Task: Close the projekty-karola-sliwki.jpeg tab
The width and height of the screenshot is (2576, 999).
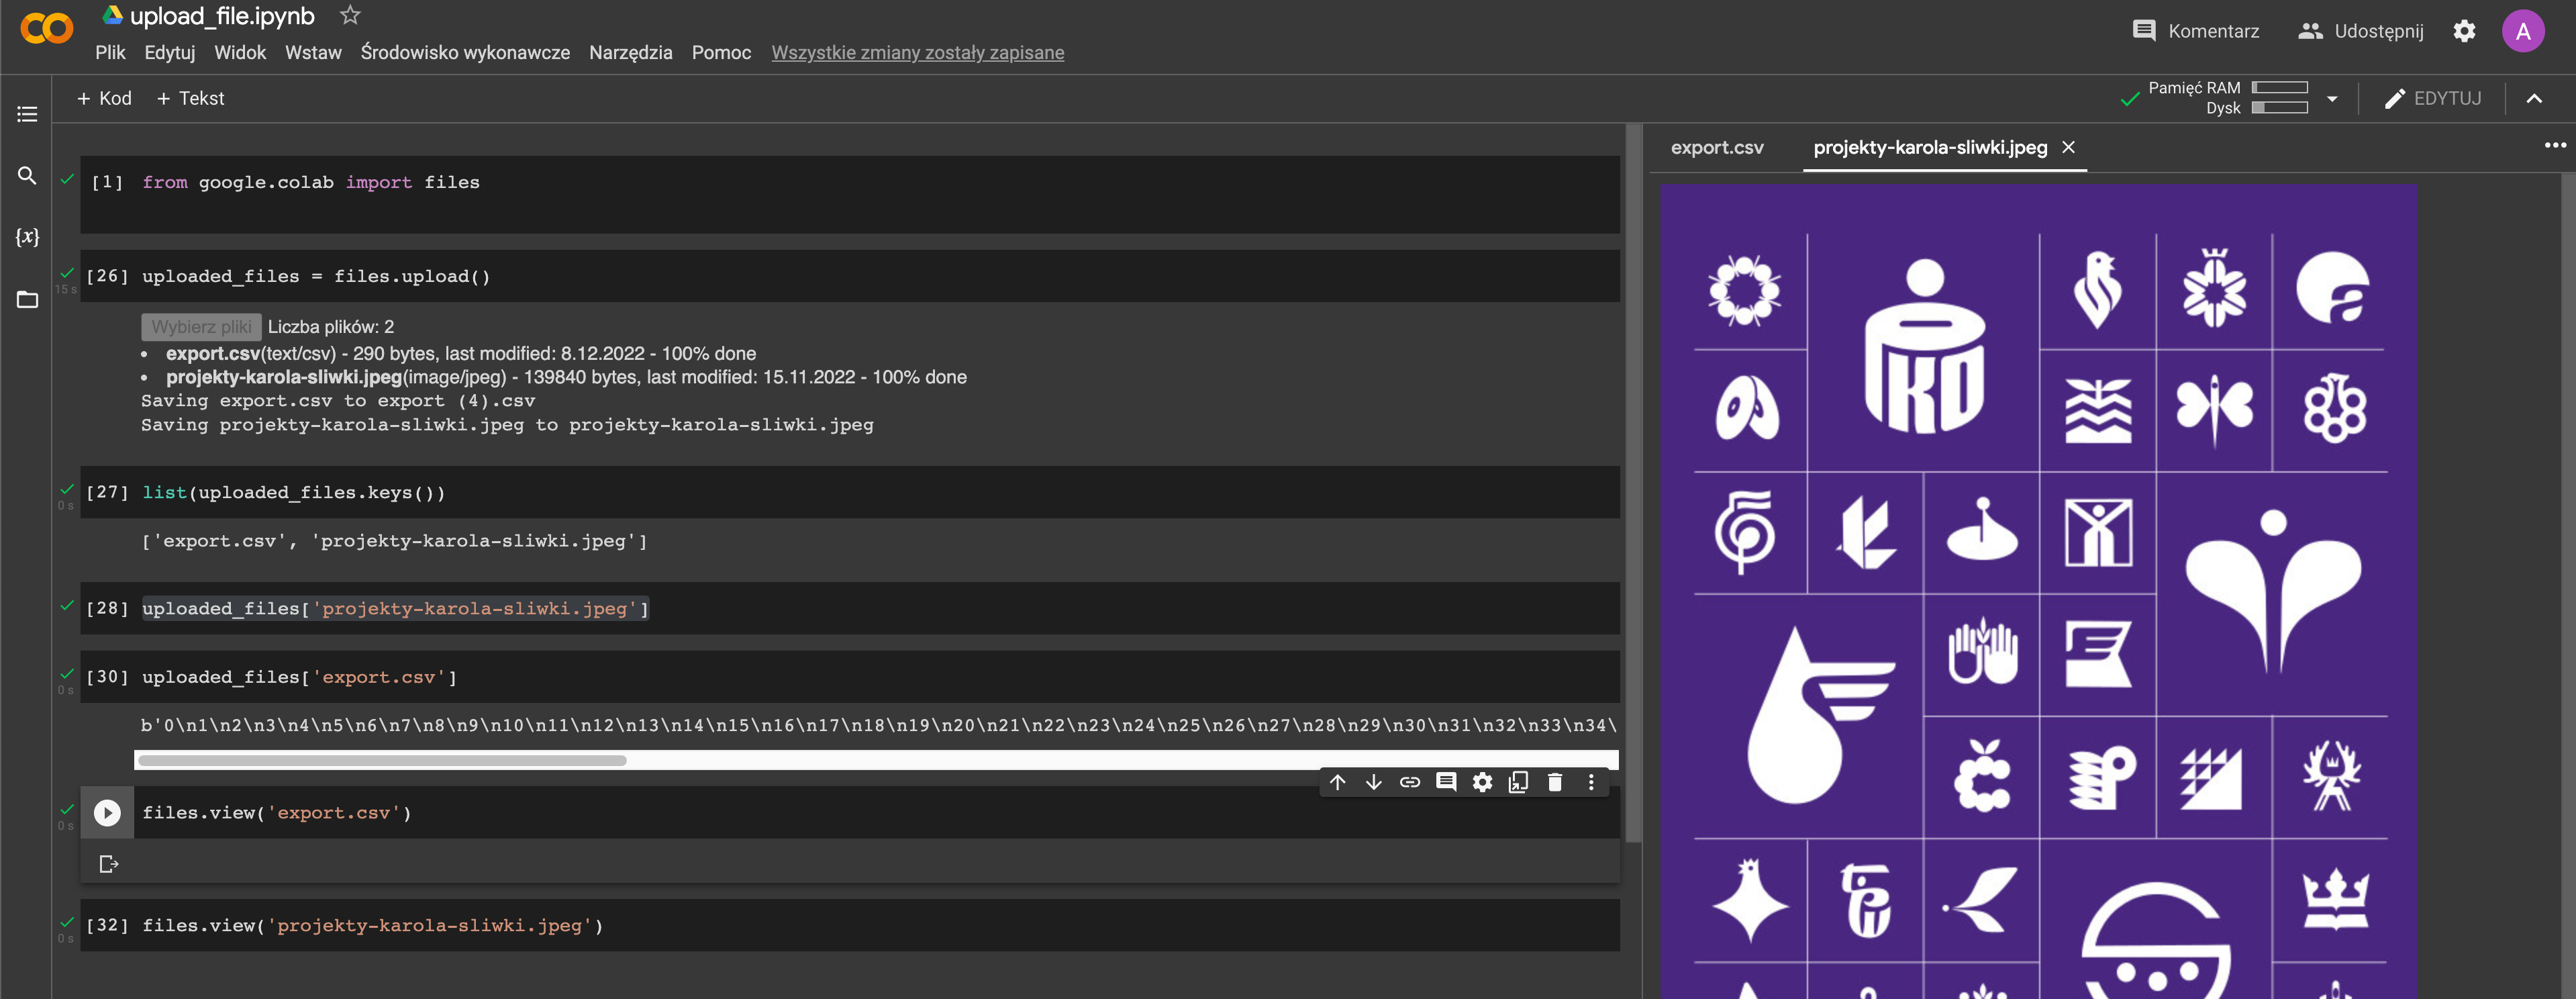Action: [2068, 148]
